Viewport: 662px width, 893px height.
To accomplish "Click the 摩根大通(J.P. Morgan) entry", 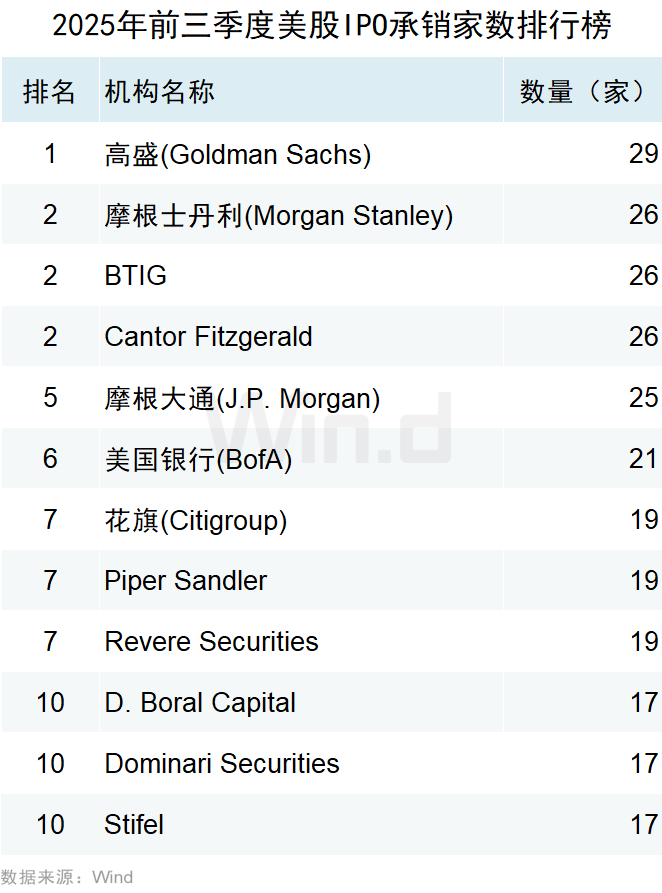I will (242, 398).
